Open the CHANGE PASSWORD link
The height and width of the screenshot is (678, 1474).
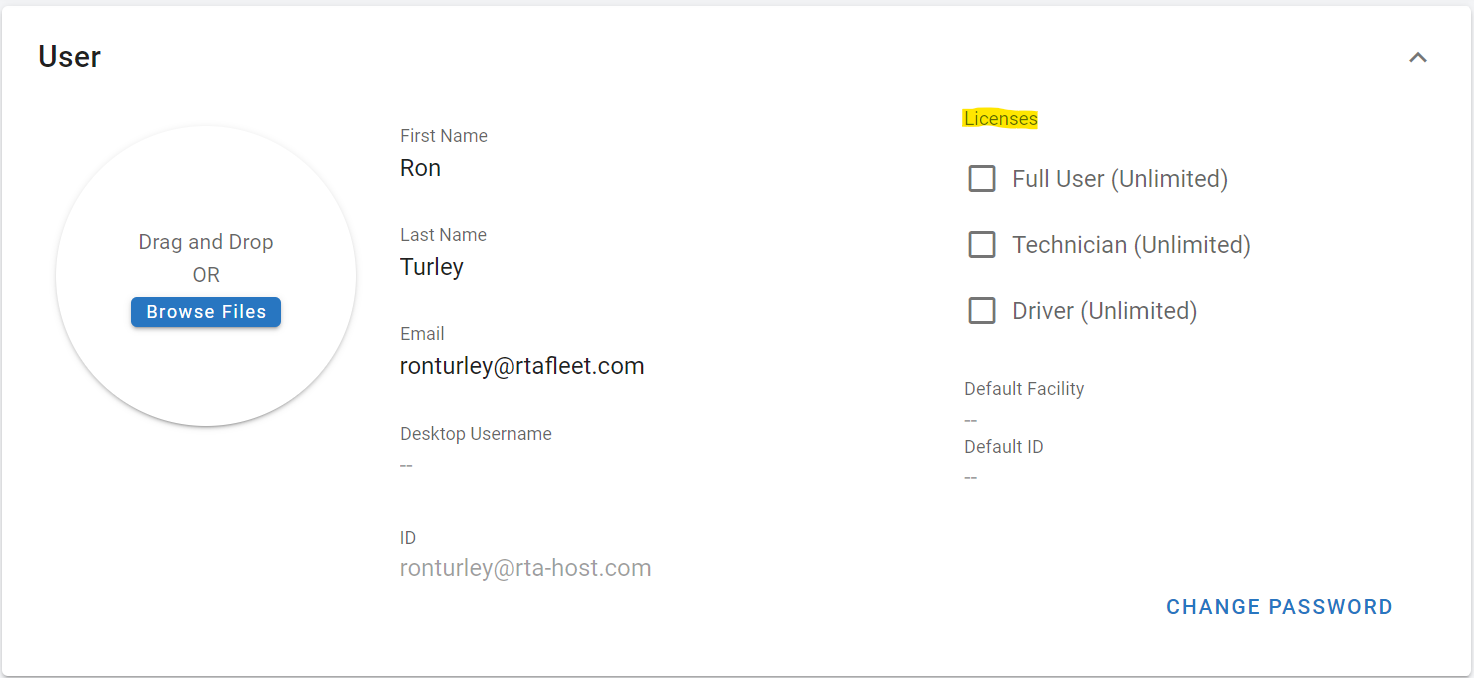1279,607
